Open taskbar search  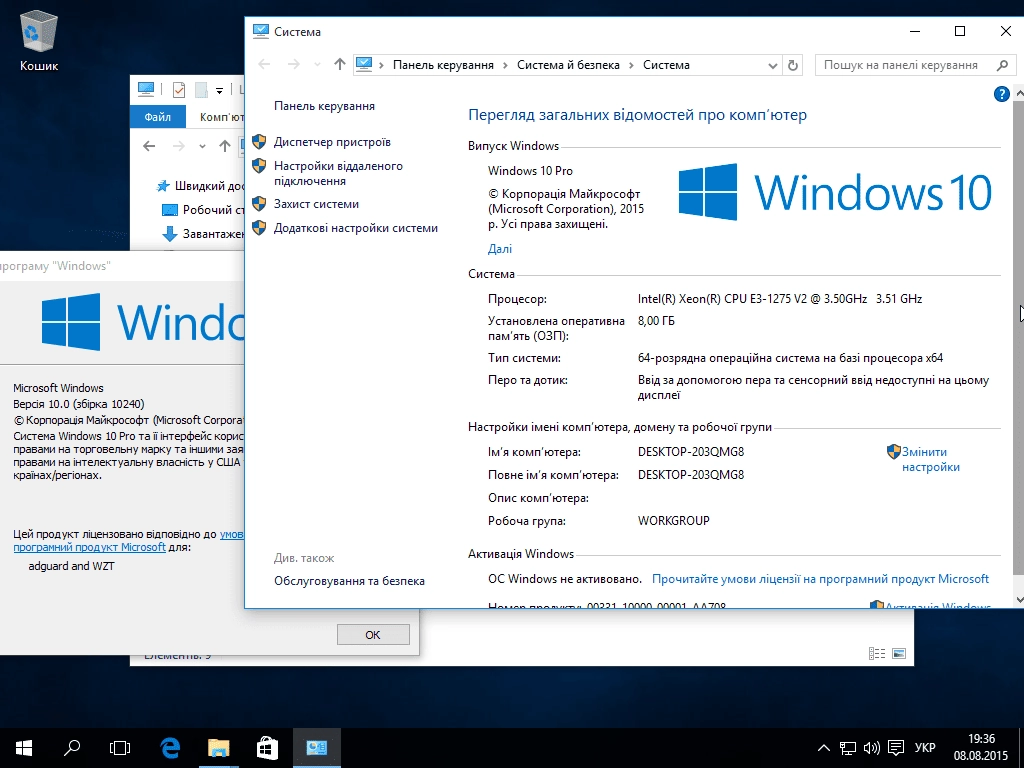pyautogui.click(x=72, y=748)
